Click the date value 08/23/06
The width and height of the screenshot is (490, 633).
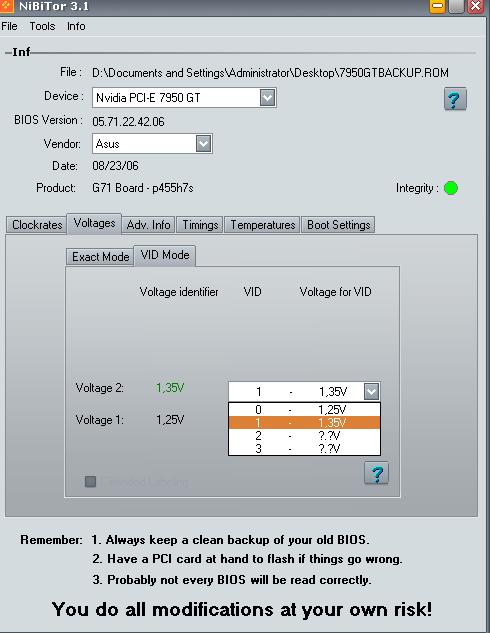click(115, 166)
